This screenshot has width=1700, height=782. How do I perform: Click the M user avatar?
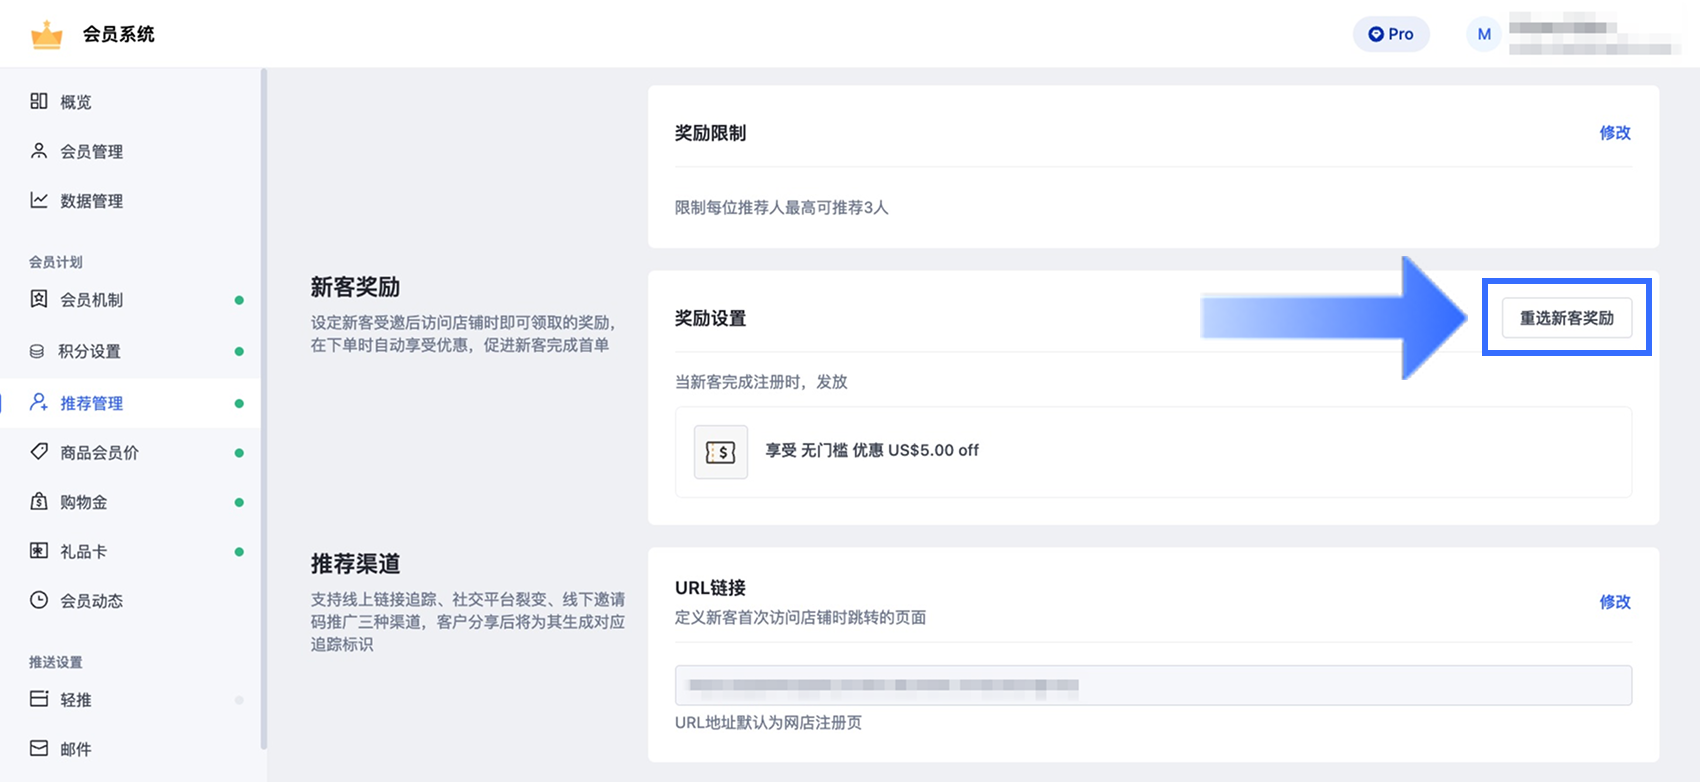(x=1484, y=34)
